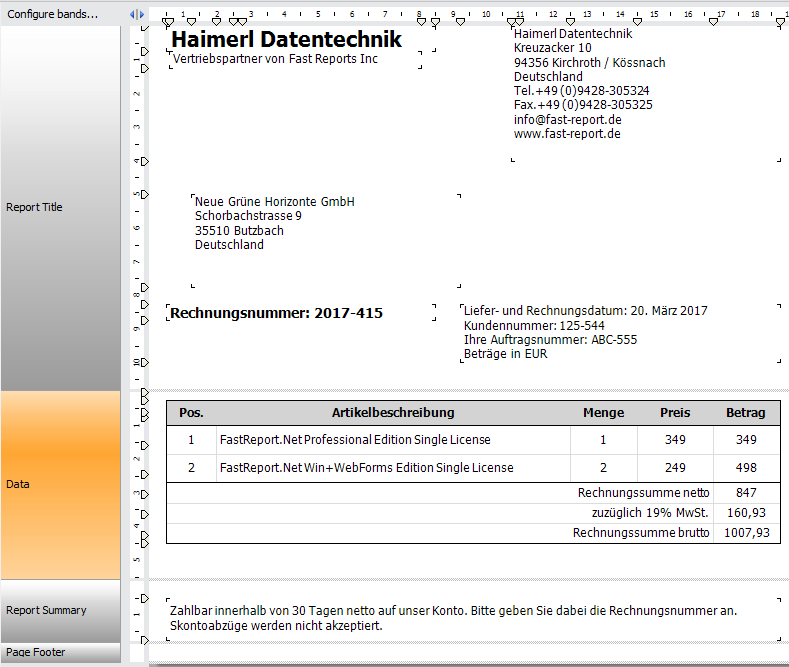Click the Tel.+49 (0)9428-305324 line

coord(581,91)
